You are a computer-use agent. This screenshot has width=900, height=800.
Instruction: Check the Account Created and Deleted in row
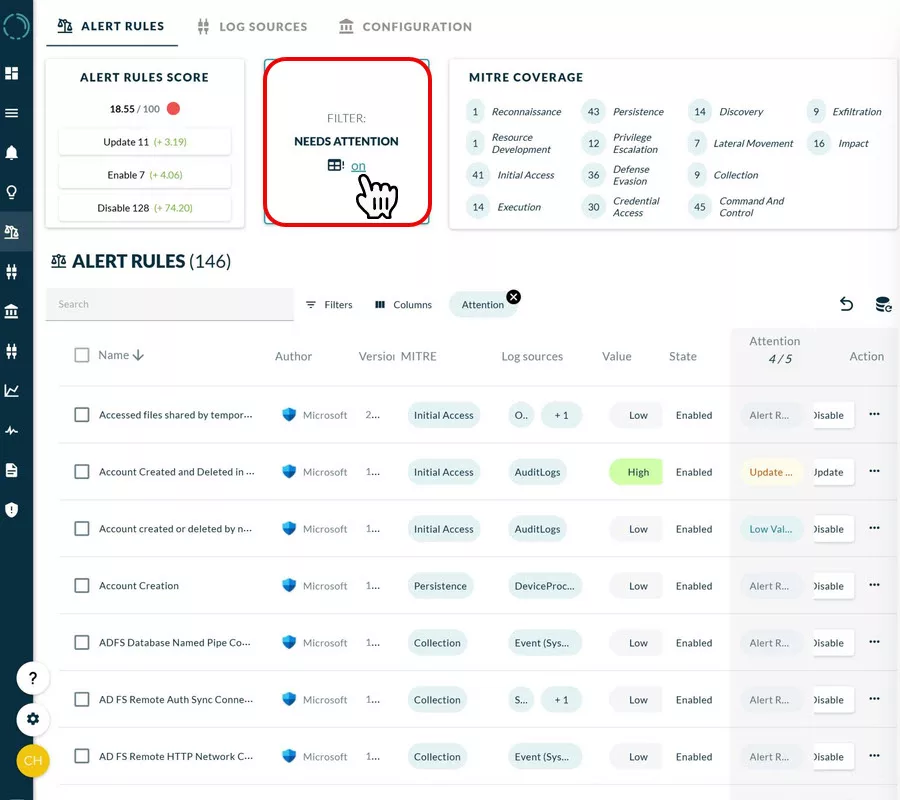(x=82, y=472)
